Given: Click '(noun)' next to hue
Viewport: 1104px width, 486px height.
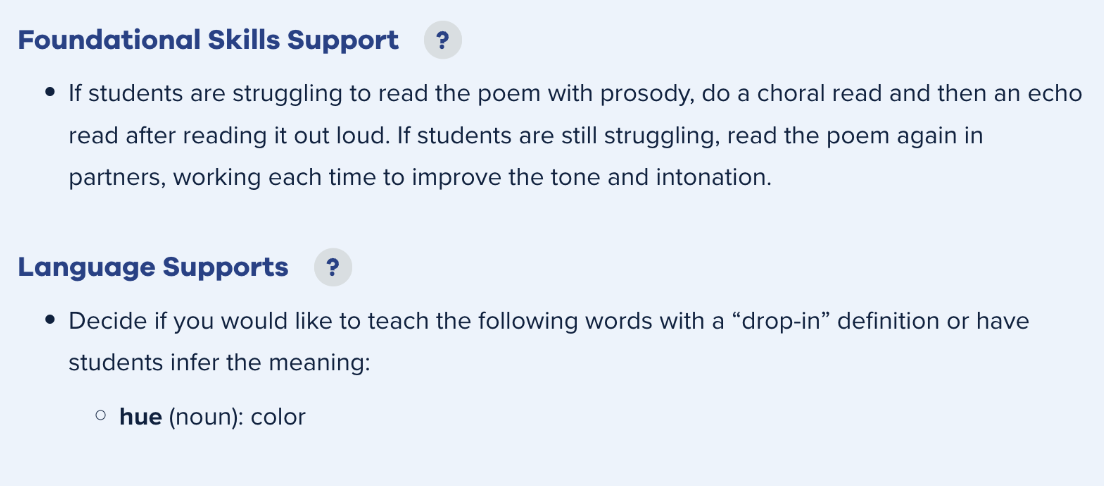Looking at the screenshot, I should [206, 417].
